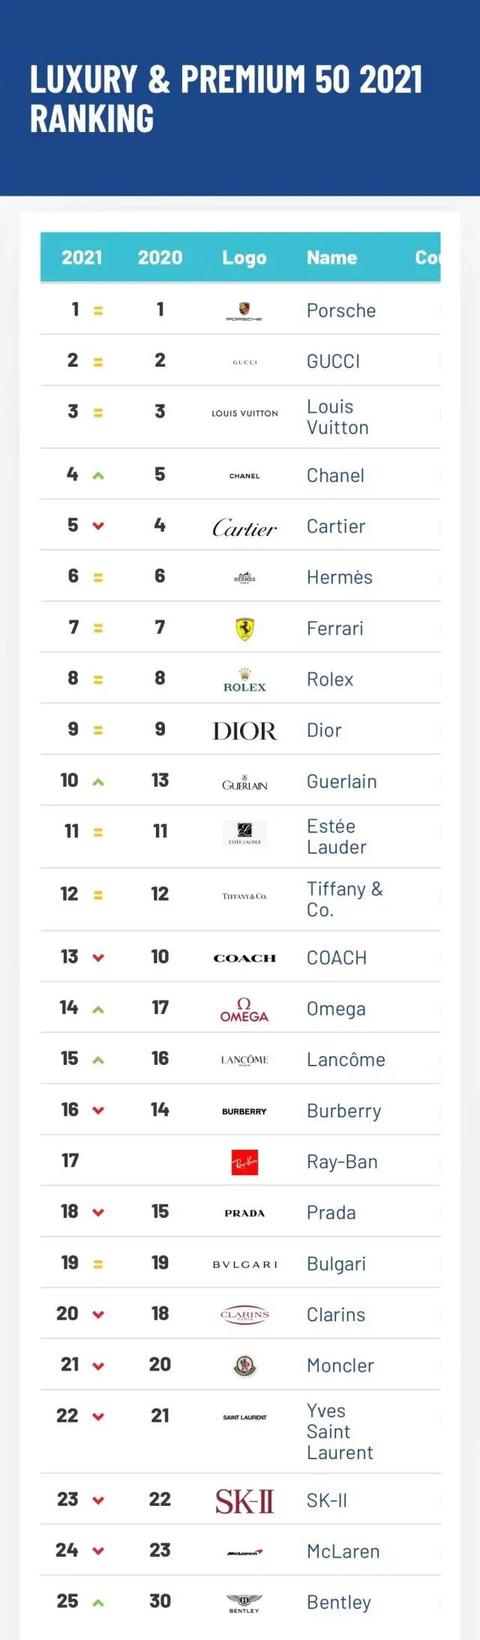The height and width of the screenshot is (1640, 480).
Task: Click the Cartier script logo
Action: click(244, 527)
